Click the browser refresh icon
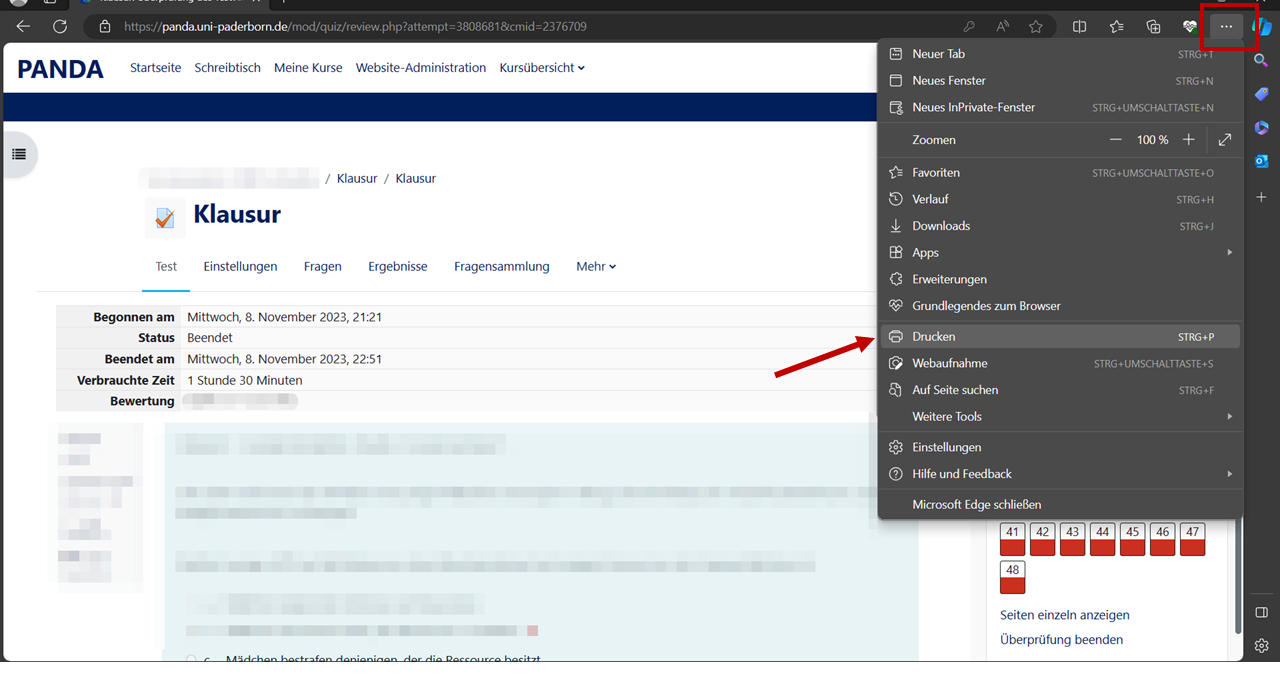 (60, 27)
